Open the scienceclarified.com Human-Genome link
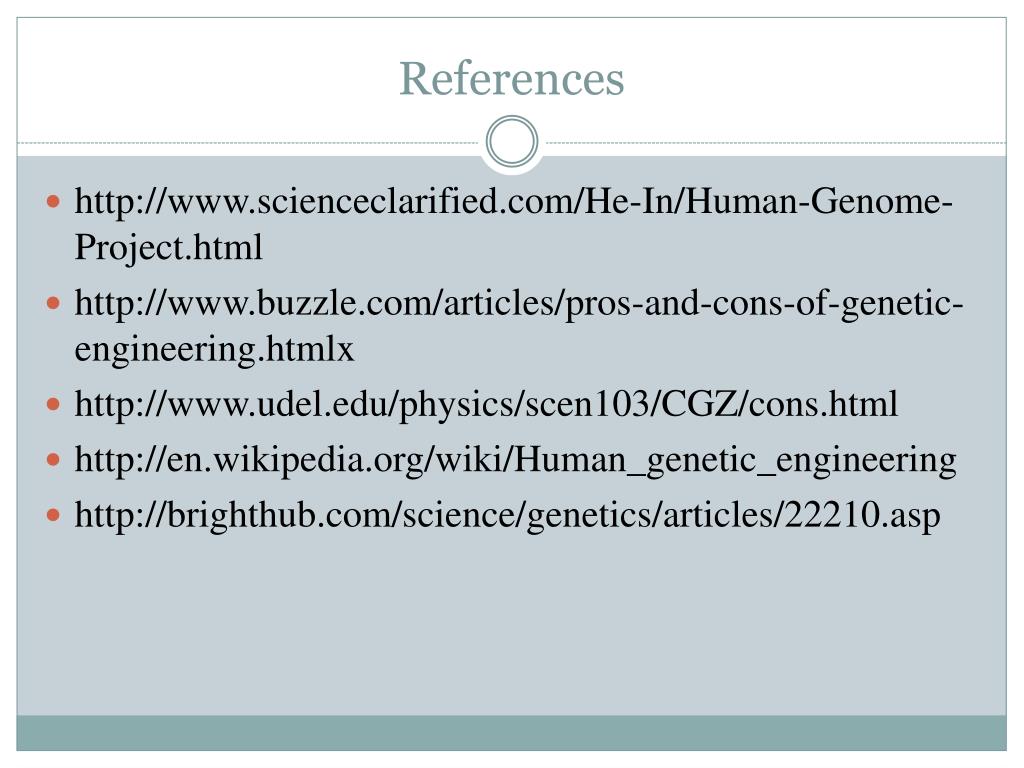Viewport: 1024px width, 768px height. pos(513,223)
